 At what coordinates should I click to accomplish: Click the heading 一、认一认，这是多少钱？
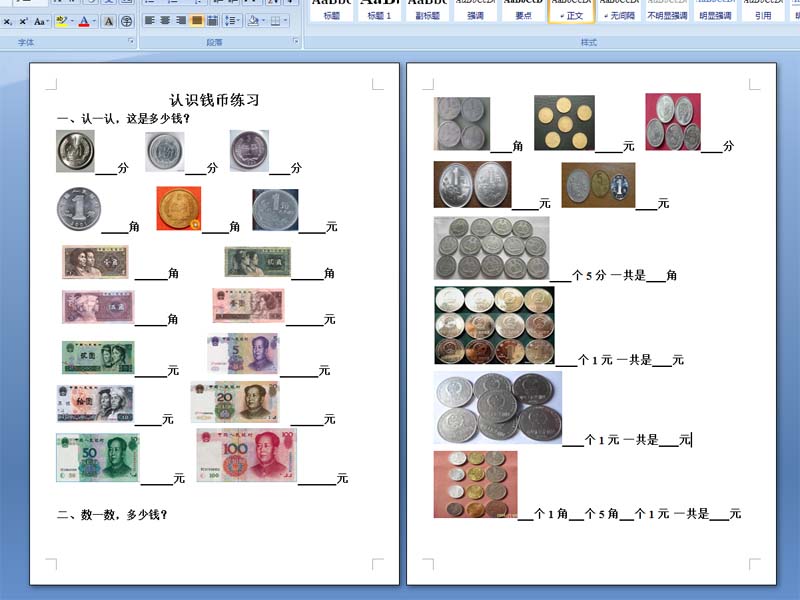click(x=123, y=119)
